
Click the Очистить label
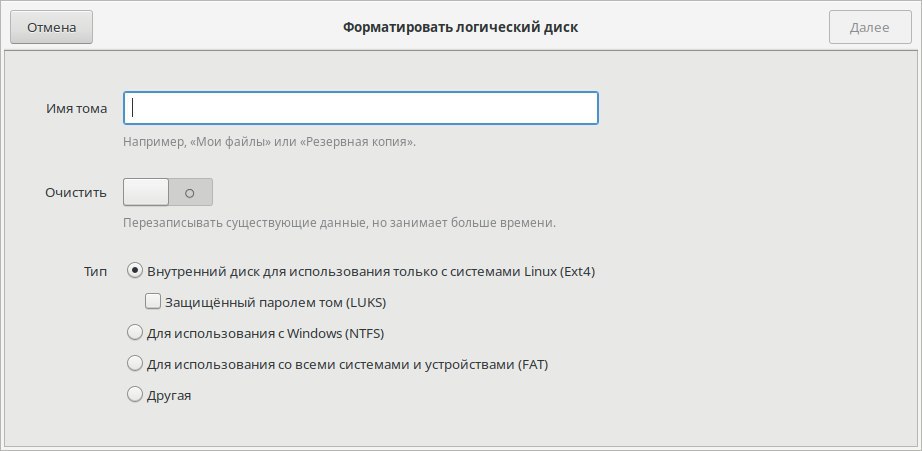(76, 192)
